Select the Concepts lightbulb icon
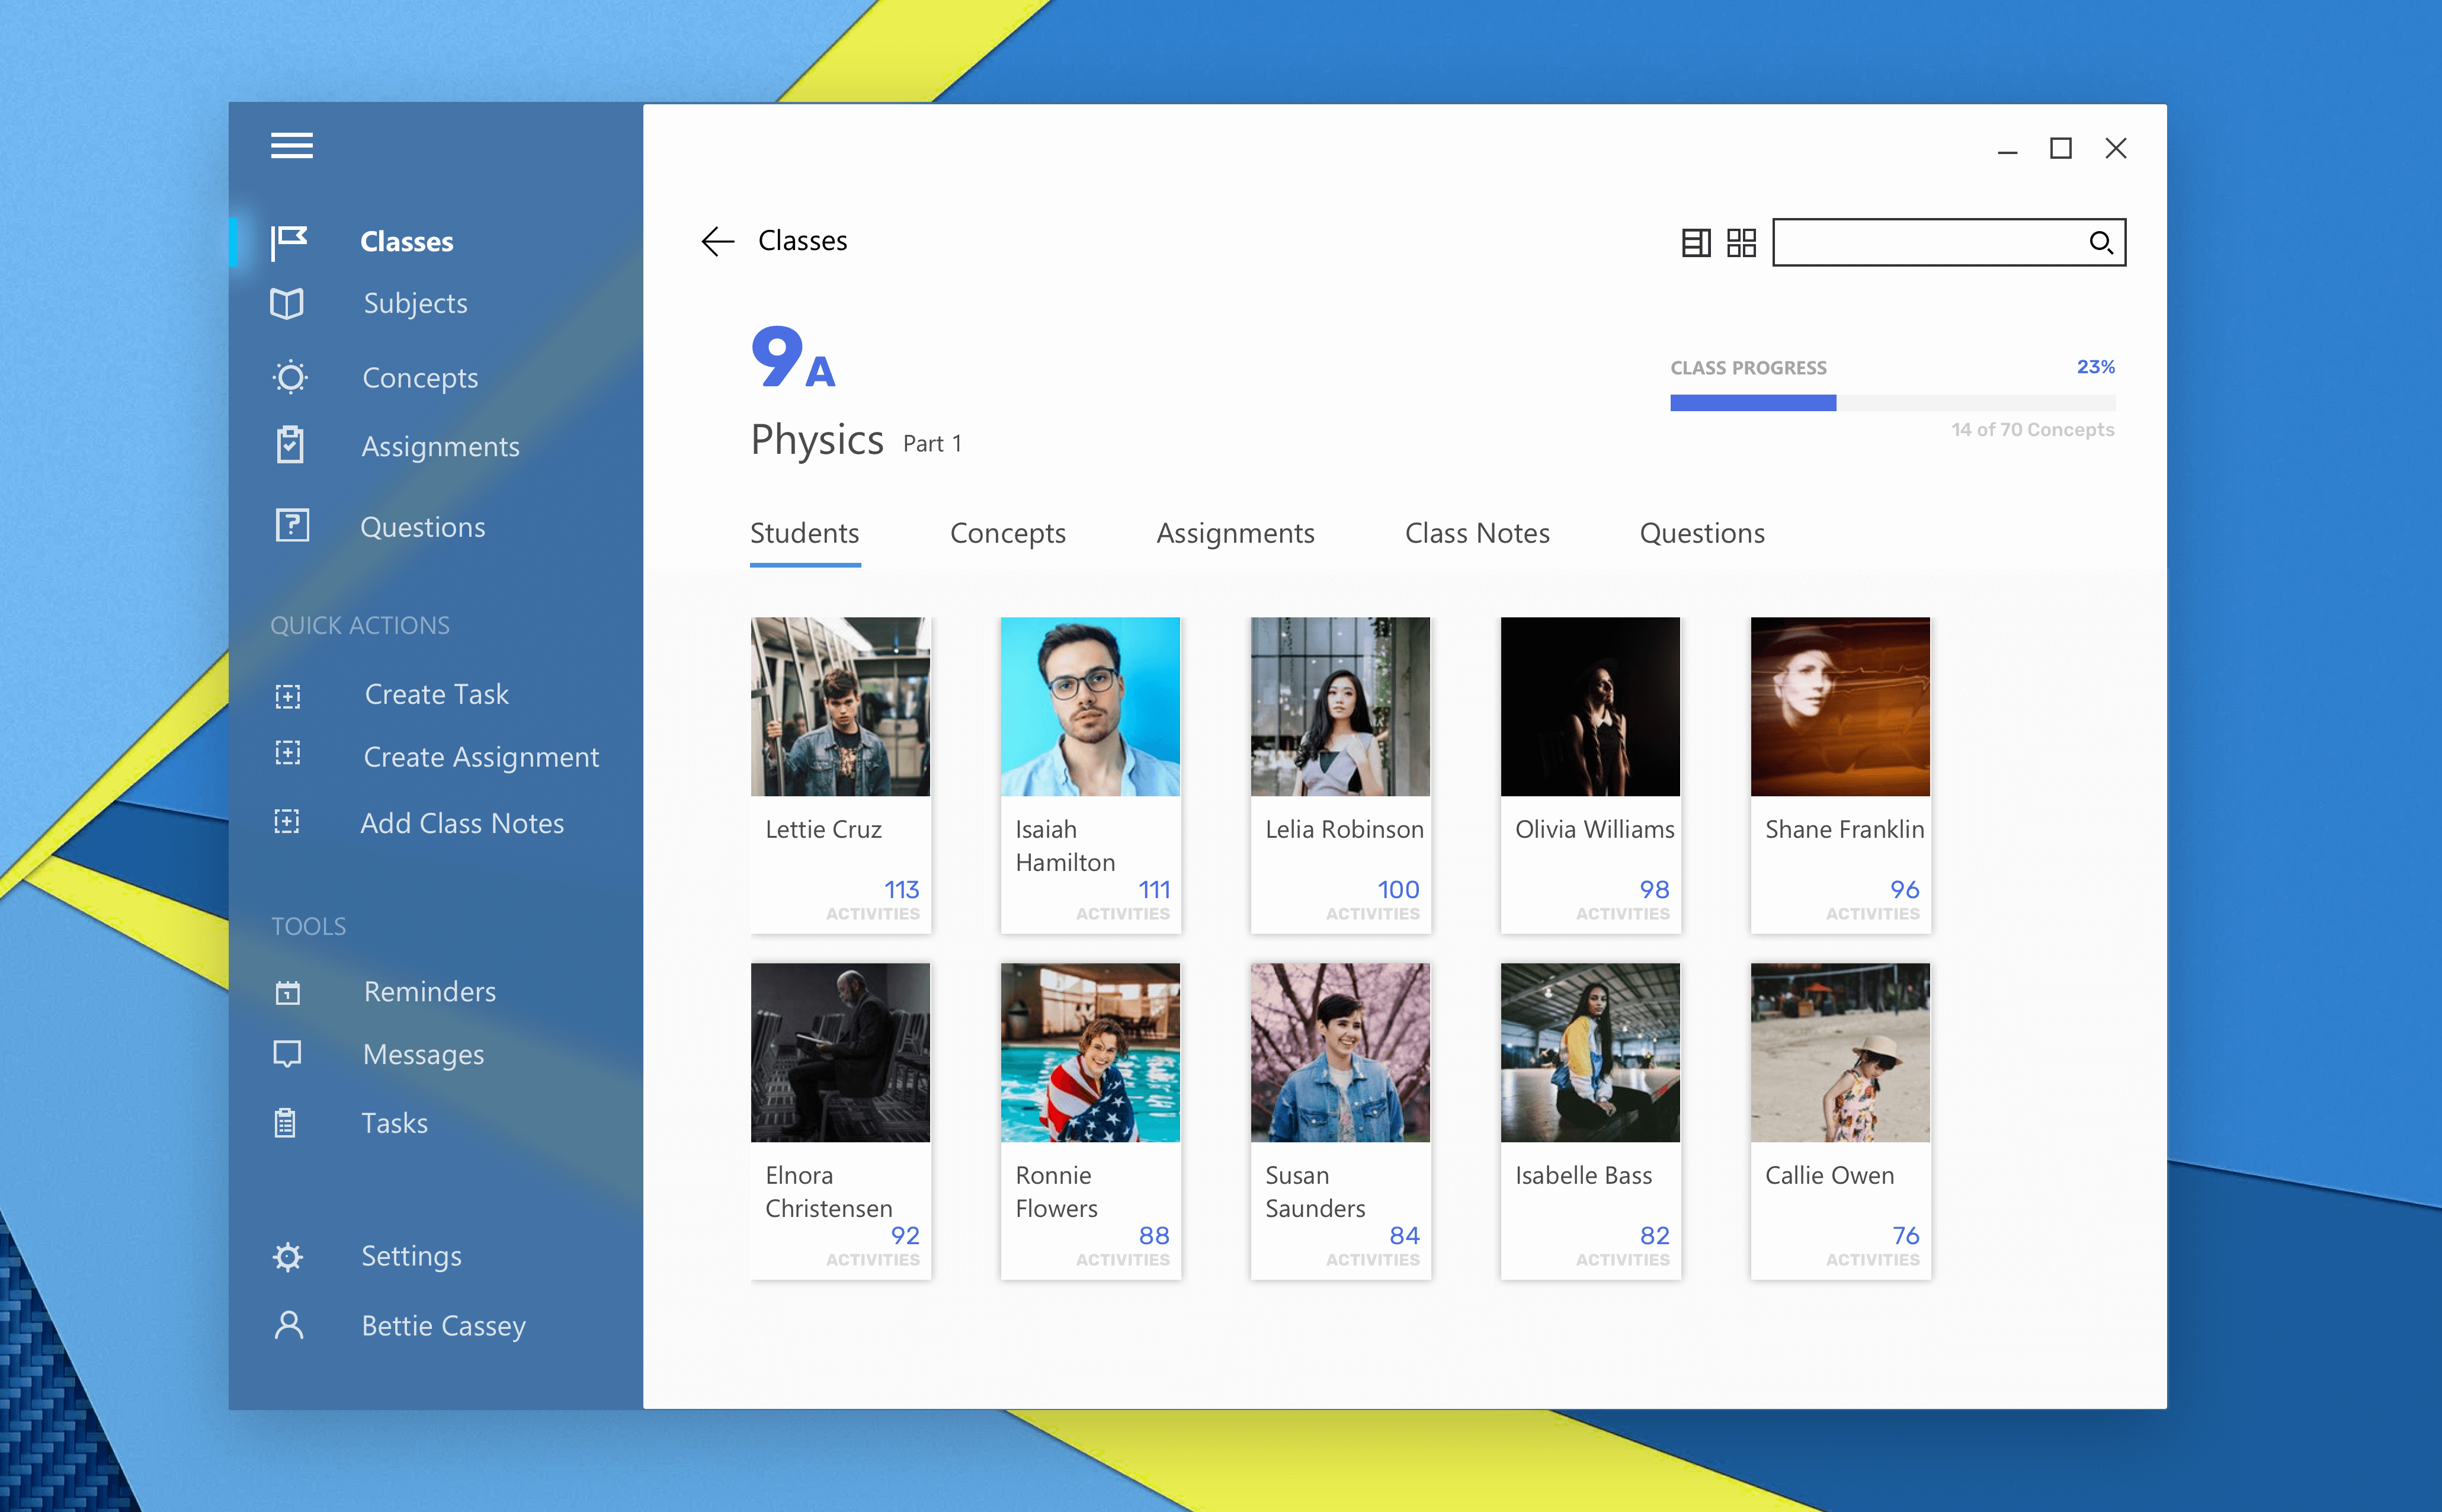Viewport: 2442px width, 1512px height. pyautogui.click(x=290, y=377)
